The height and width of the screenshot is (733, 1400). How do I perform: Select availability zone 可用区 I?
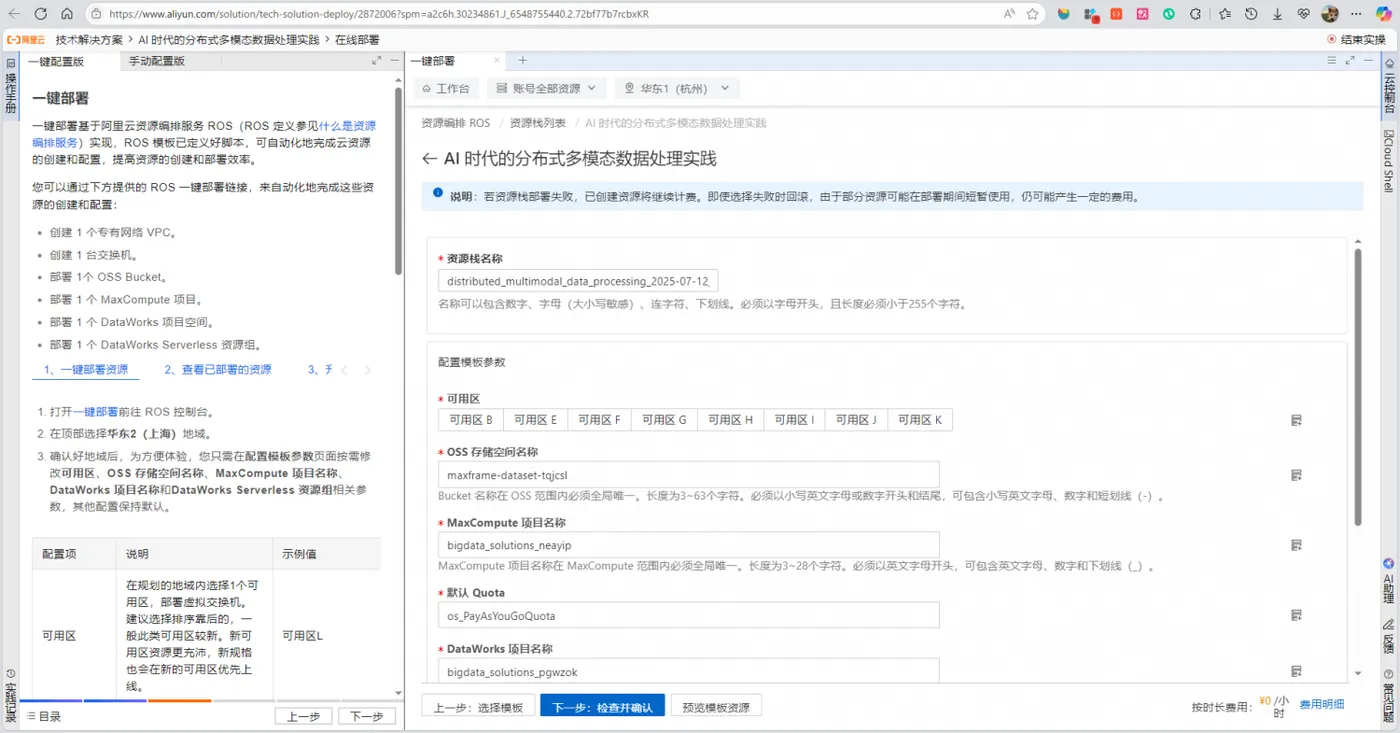click(x=794, y=420)
